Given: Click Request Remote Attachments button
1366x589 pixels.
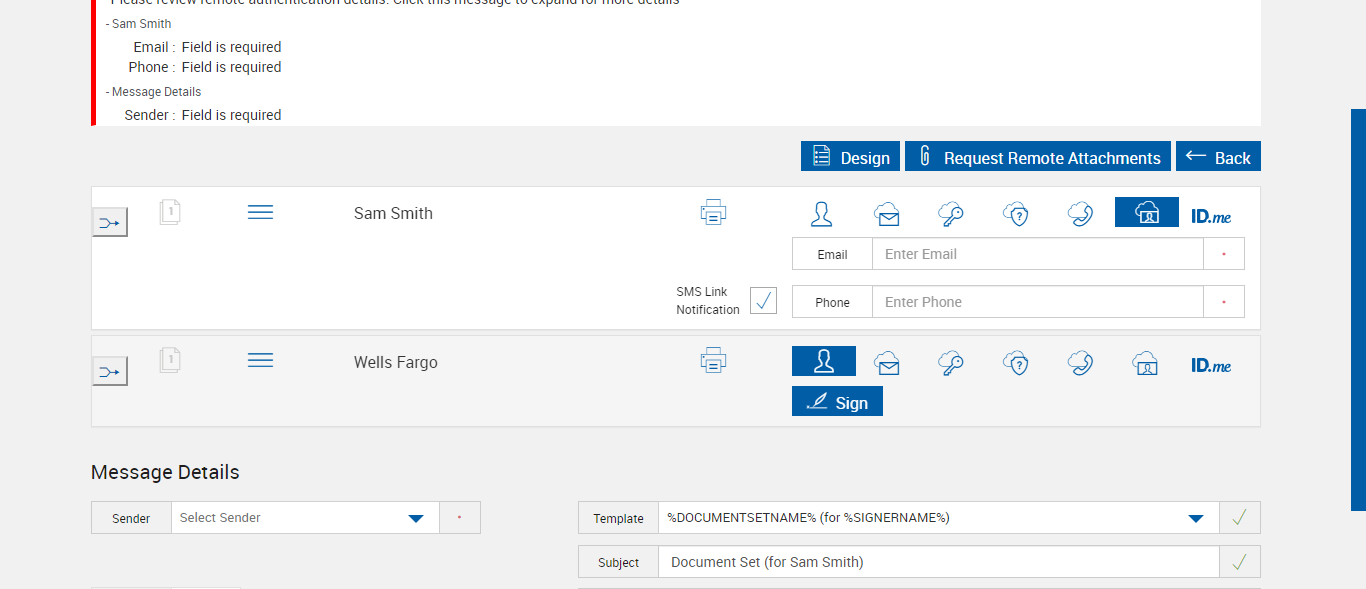Looking at the screenshot, I should [x=1037, y=157].
